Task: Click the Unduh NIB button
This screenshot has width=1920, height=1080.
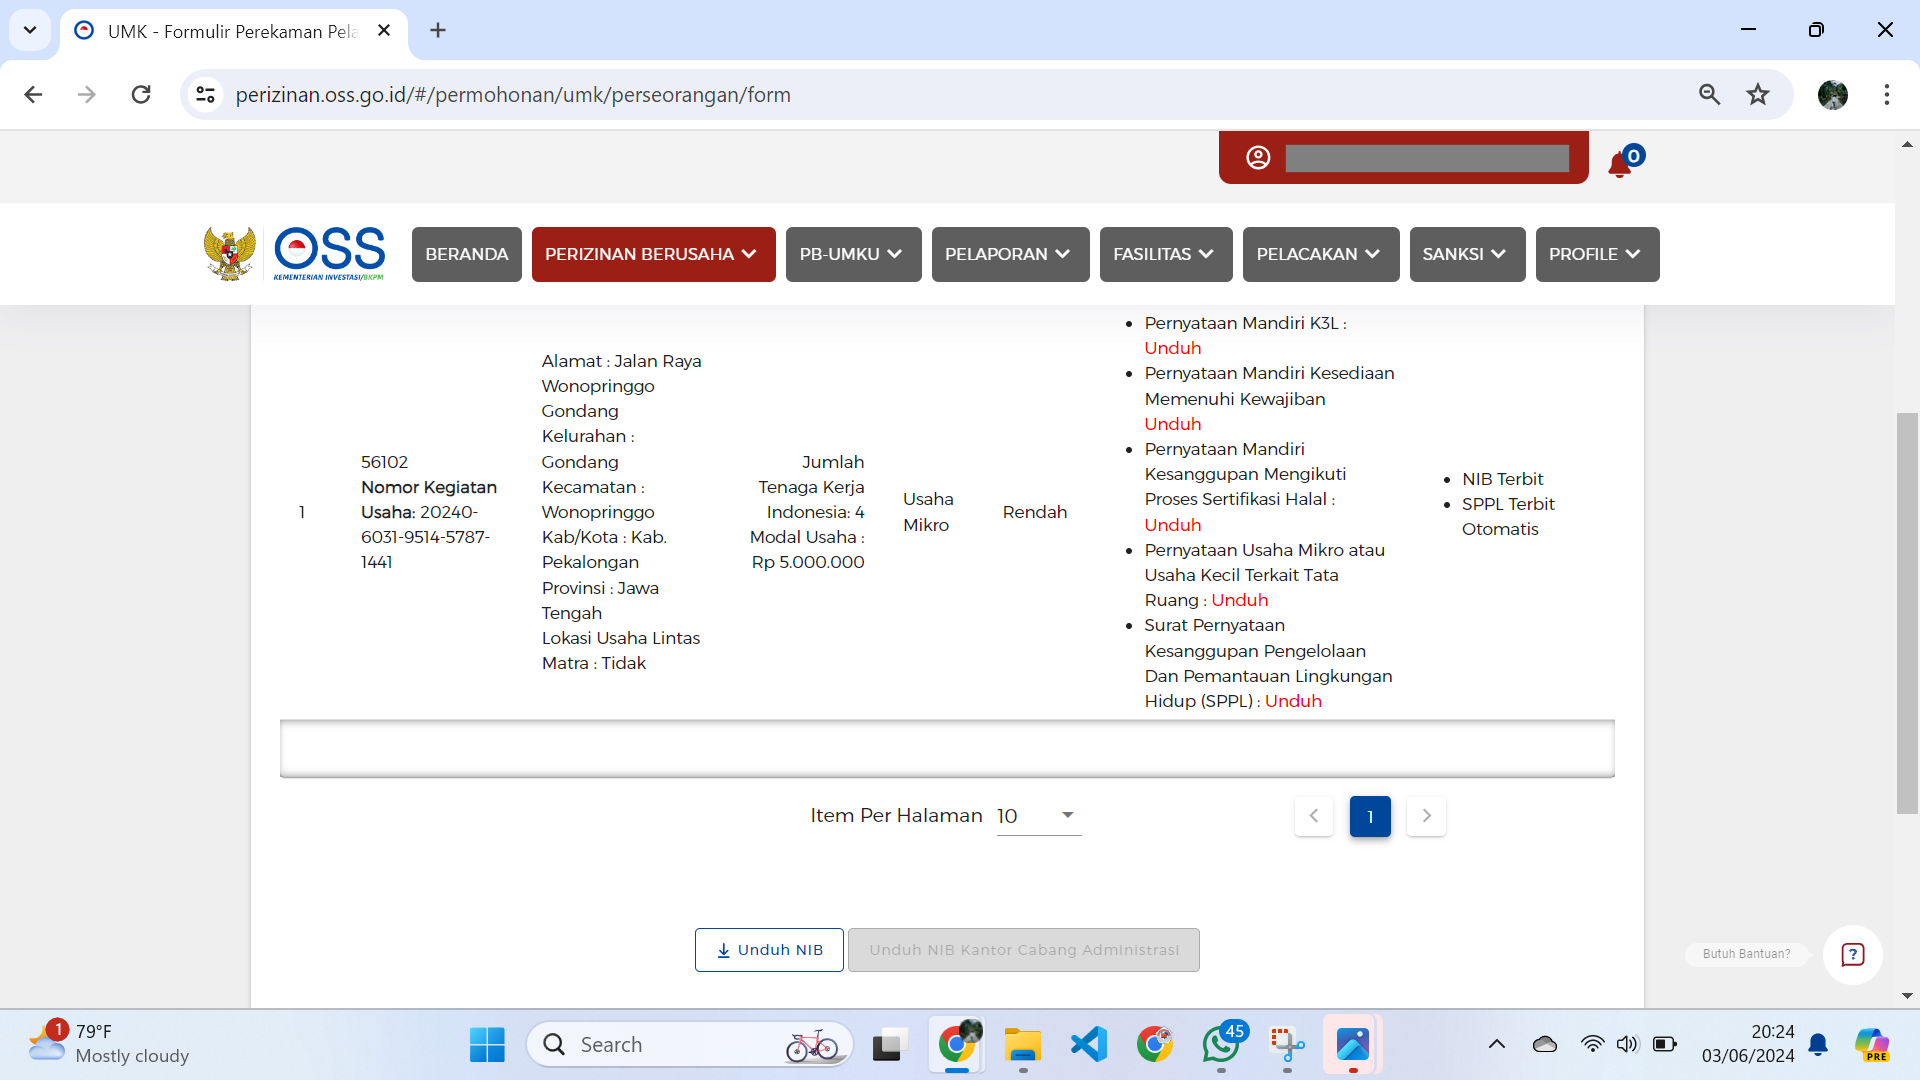Action: (x=769, y=950)
